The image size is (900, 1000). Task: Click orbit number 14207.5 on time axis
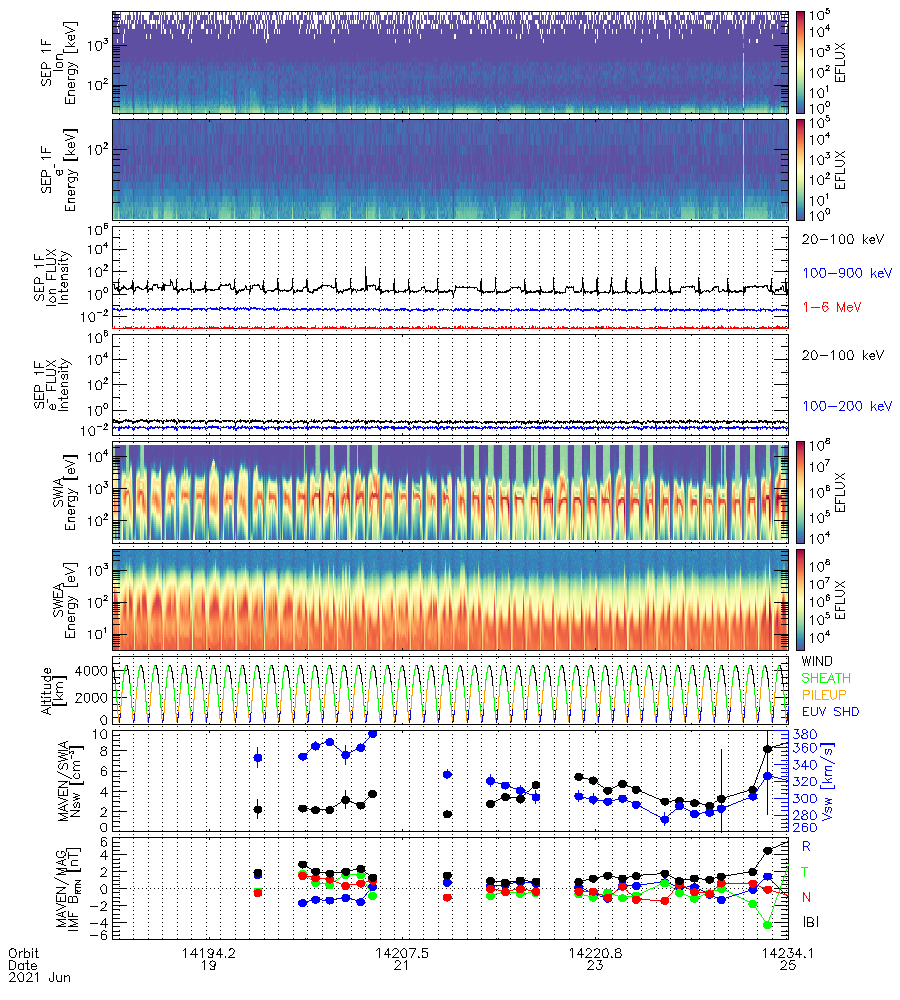tap(400, 954)
